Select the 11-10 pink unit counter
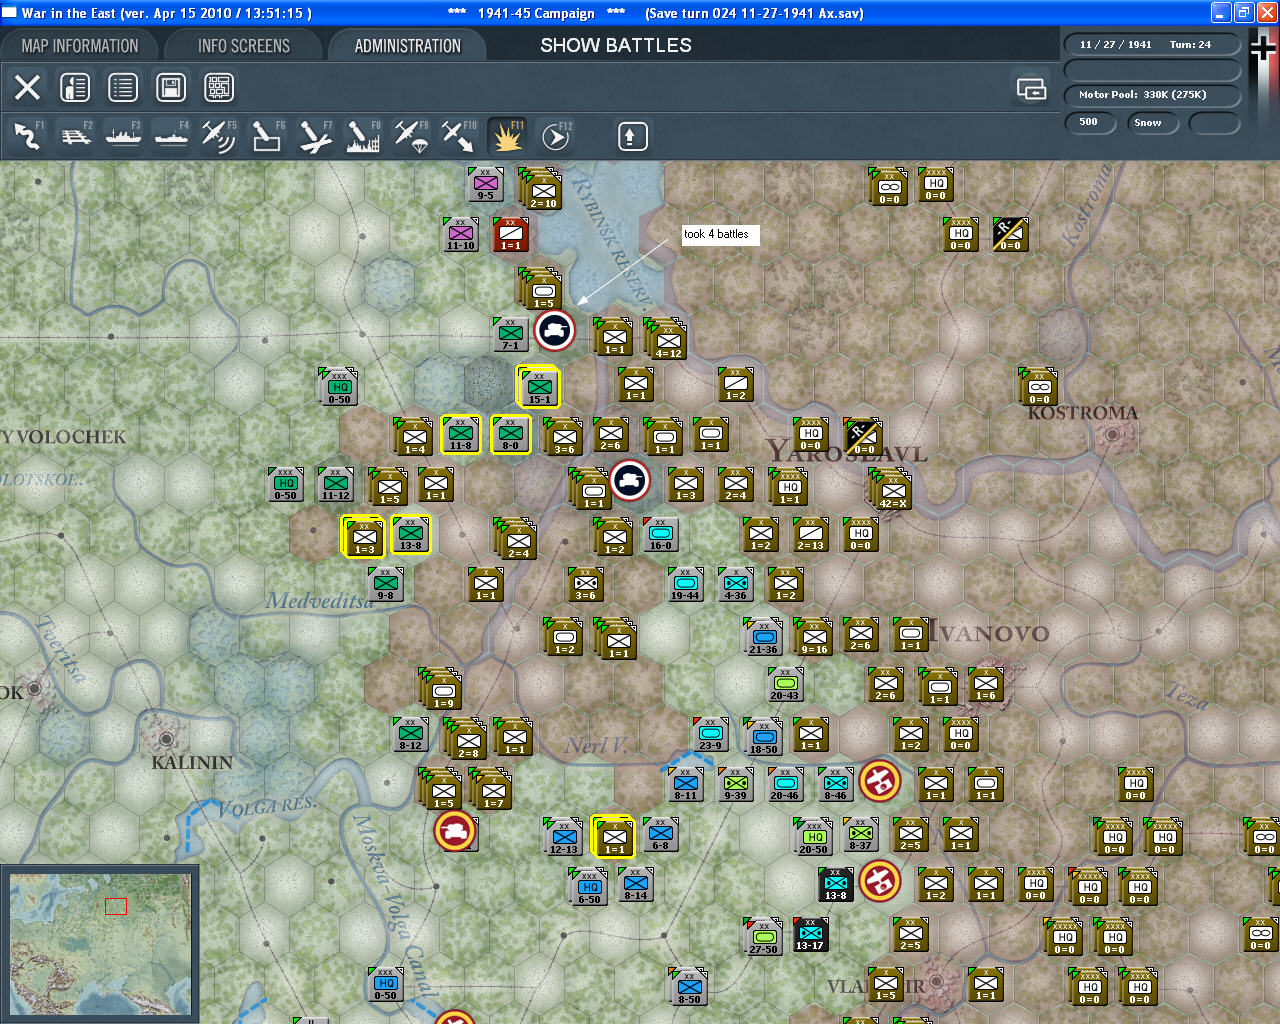 tap(461, 235)
